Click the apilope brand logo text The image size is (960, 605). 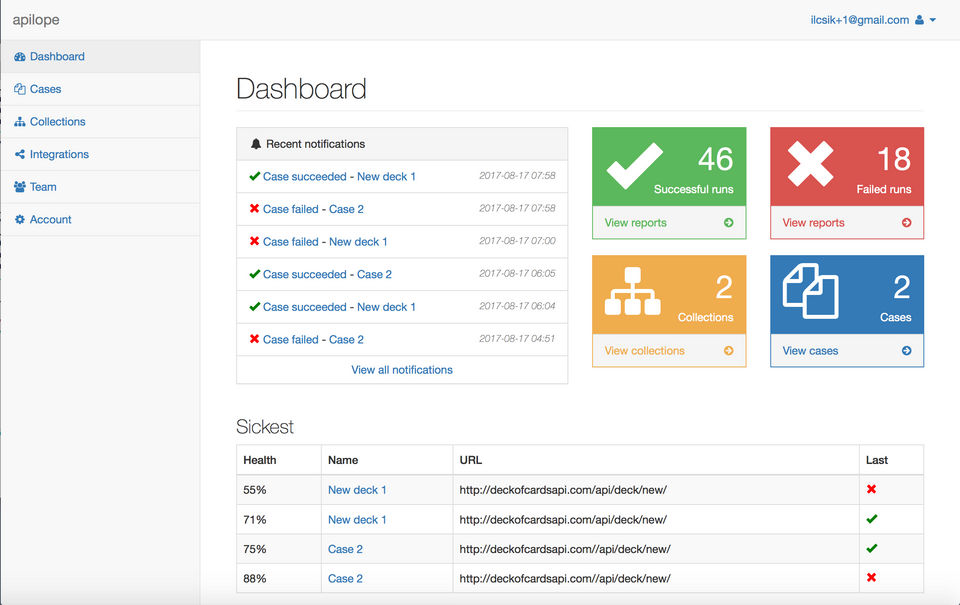coord(36,20)
